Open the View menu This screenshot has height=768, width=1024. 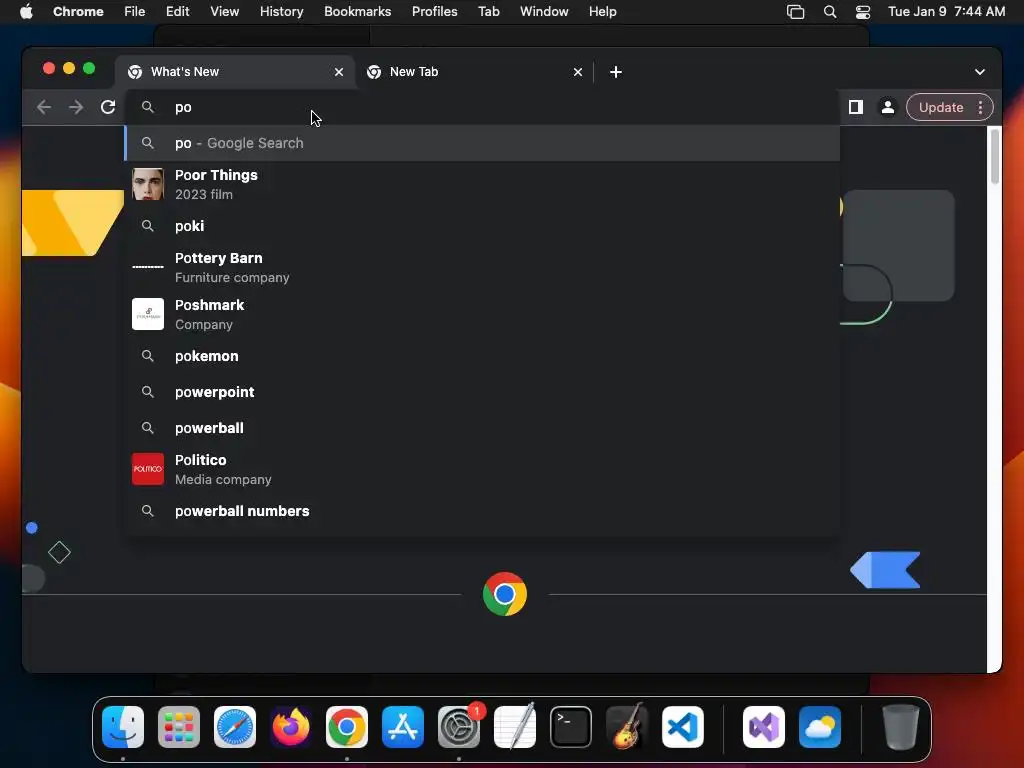224,11
